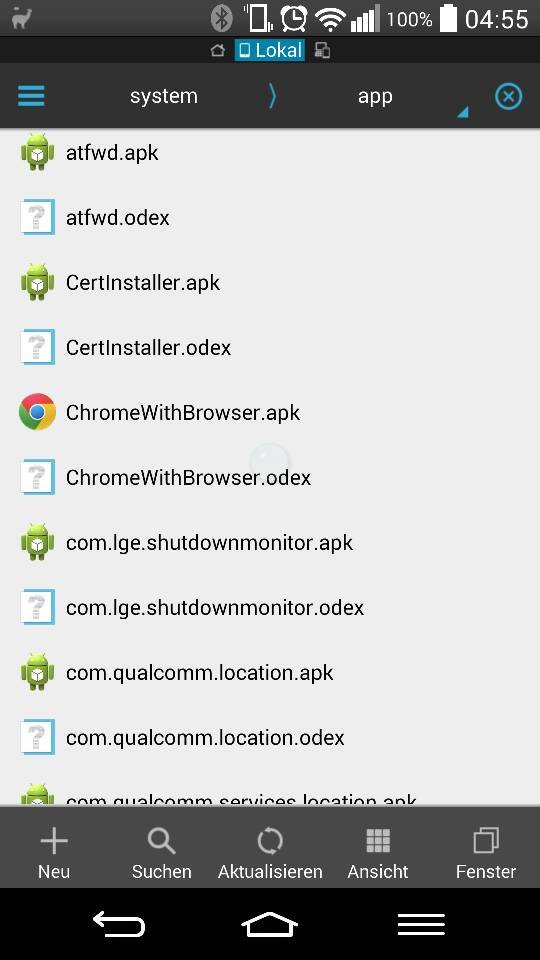Open CertInstaller.odex unknown file

click(x=270, y=347)
